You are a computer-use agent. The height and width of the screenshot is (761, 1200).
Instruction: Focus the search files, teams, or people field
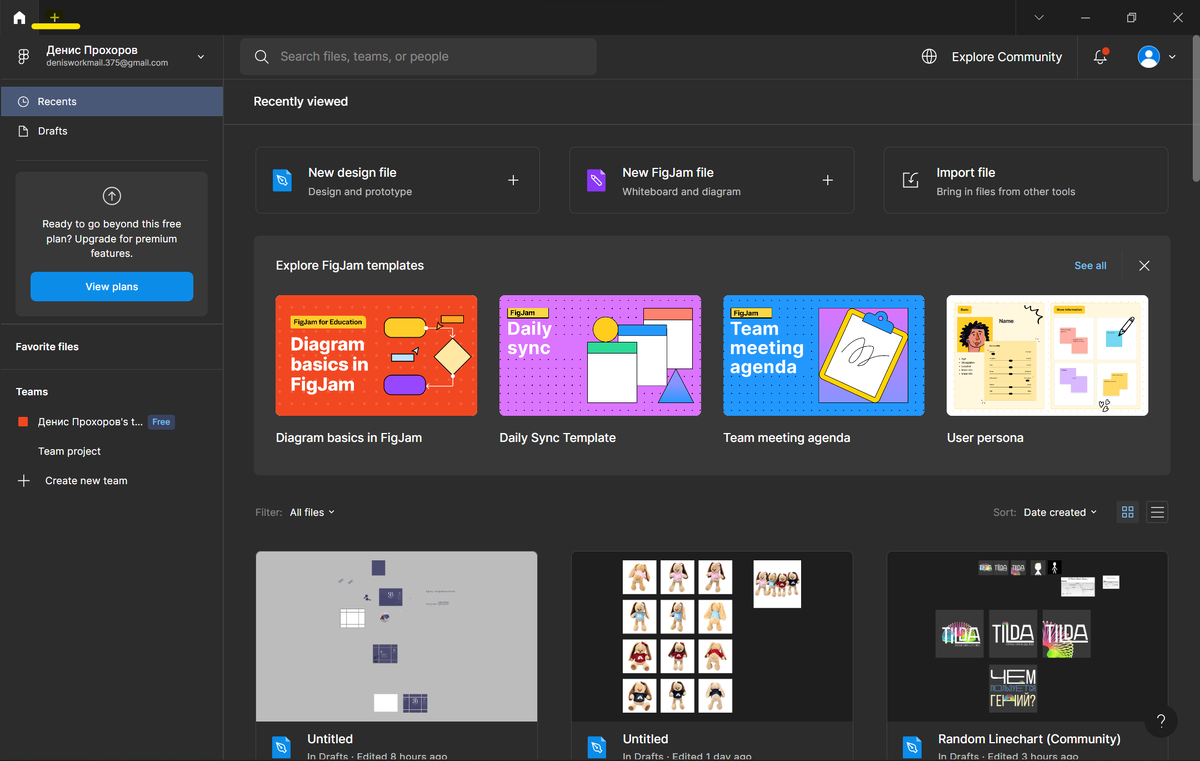(418, 57)
